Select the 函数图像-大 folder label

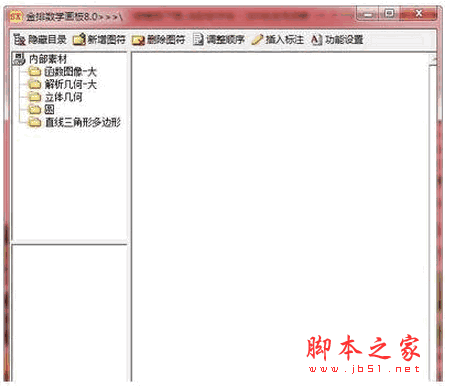tap(70, 72)
